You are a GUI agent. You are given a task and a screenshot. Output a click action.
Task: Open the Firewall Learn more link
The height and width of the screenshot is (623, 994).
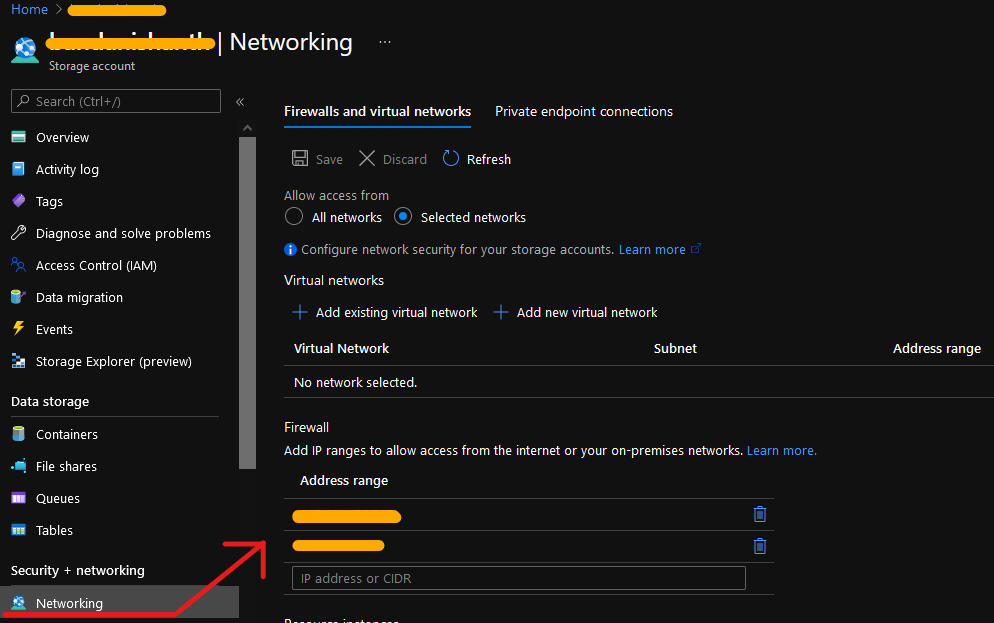click(782, 451)
